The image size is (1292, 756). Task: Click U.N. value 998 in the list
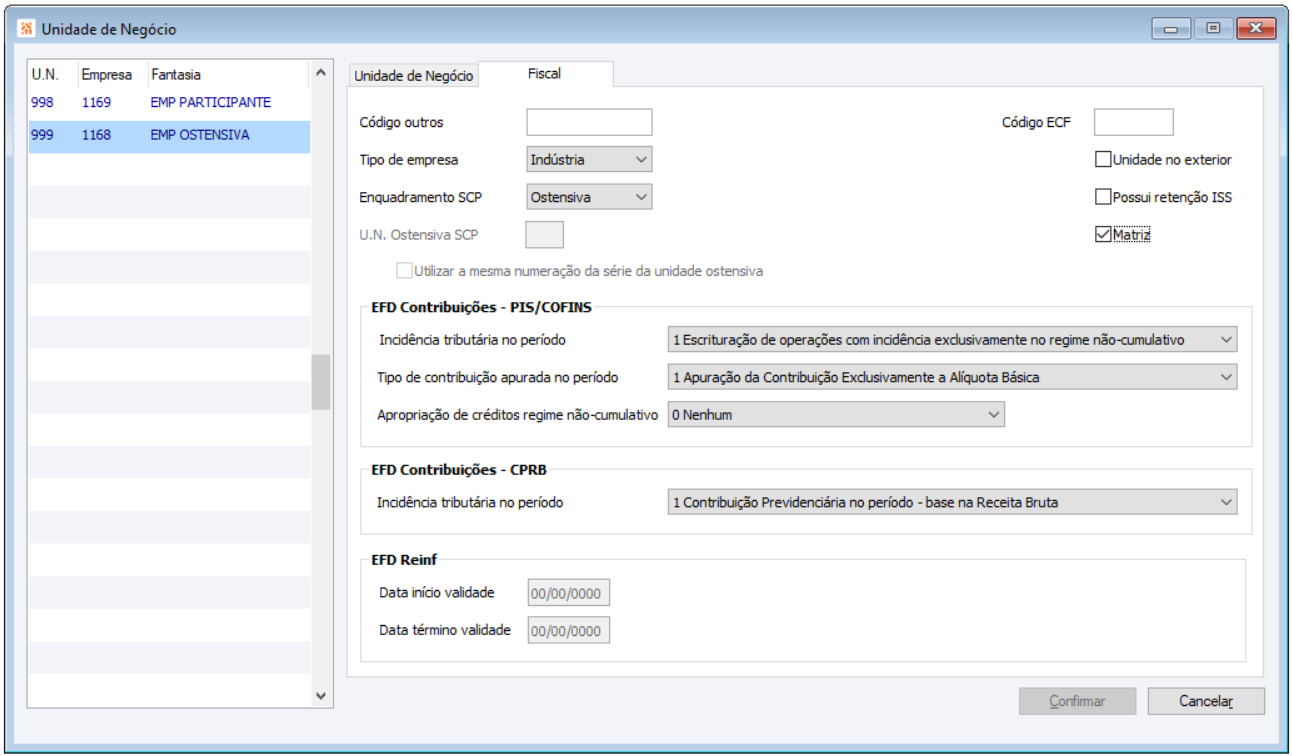(x=42, y=103)
